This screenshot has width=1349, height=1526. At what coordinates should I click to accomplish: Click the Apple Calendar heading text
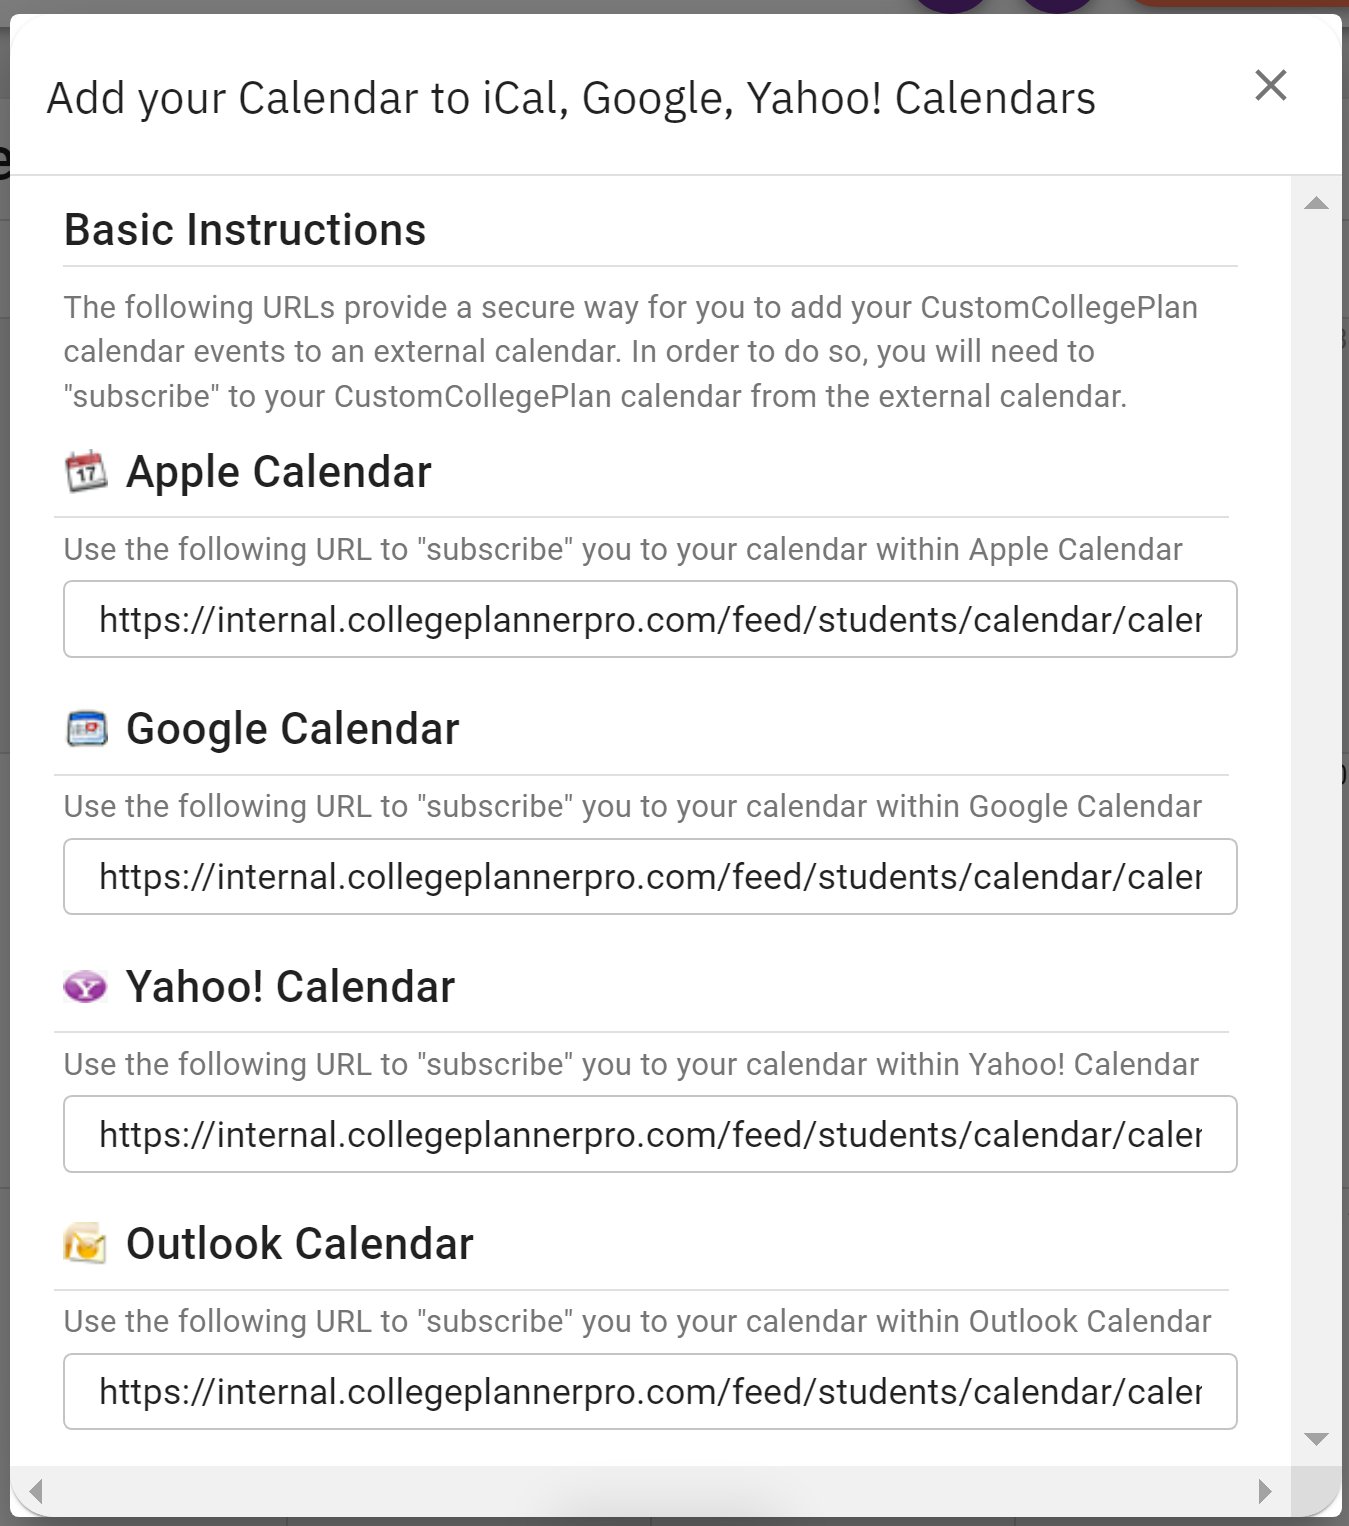(278, 472)
